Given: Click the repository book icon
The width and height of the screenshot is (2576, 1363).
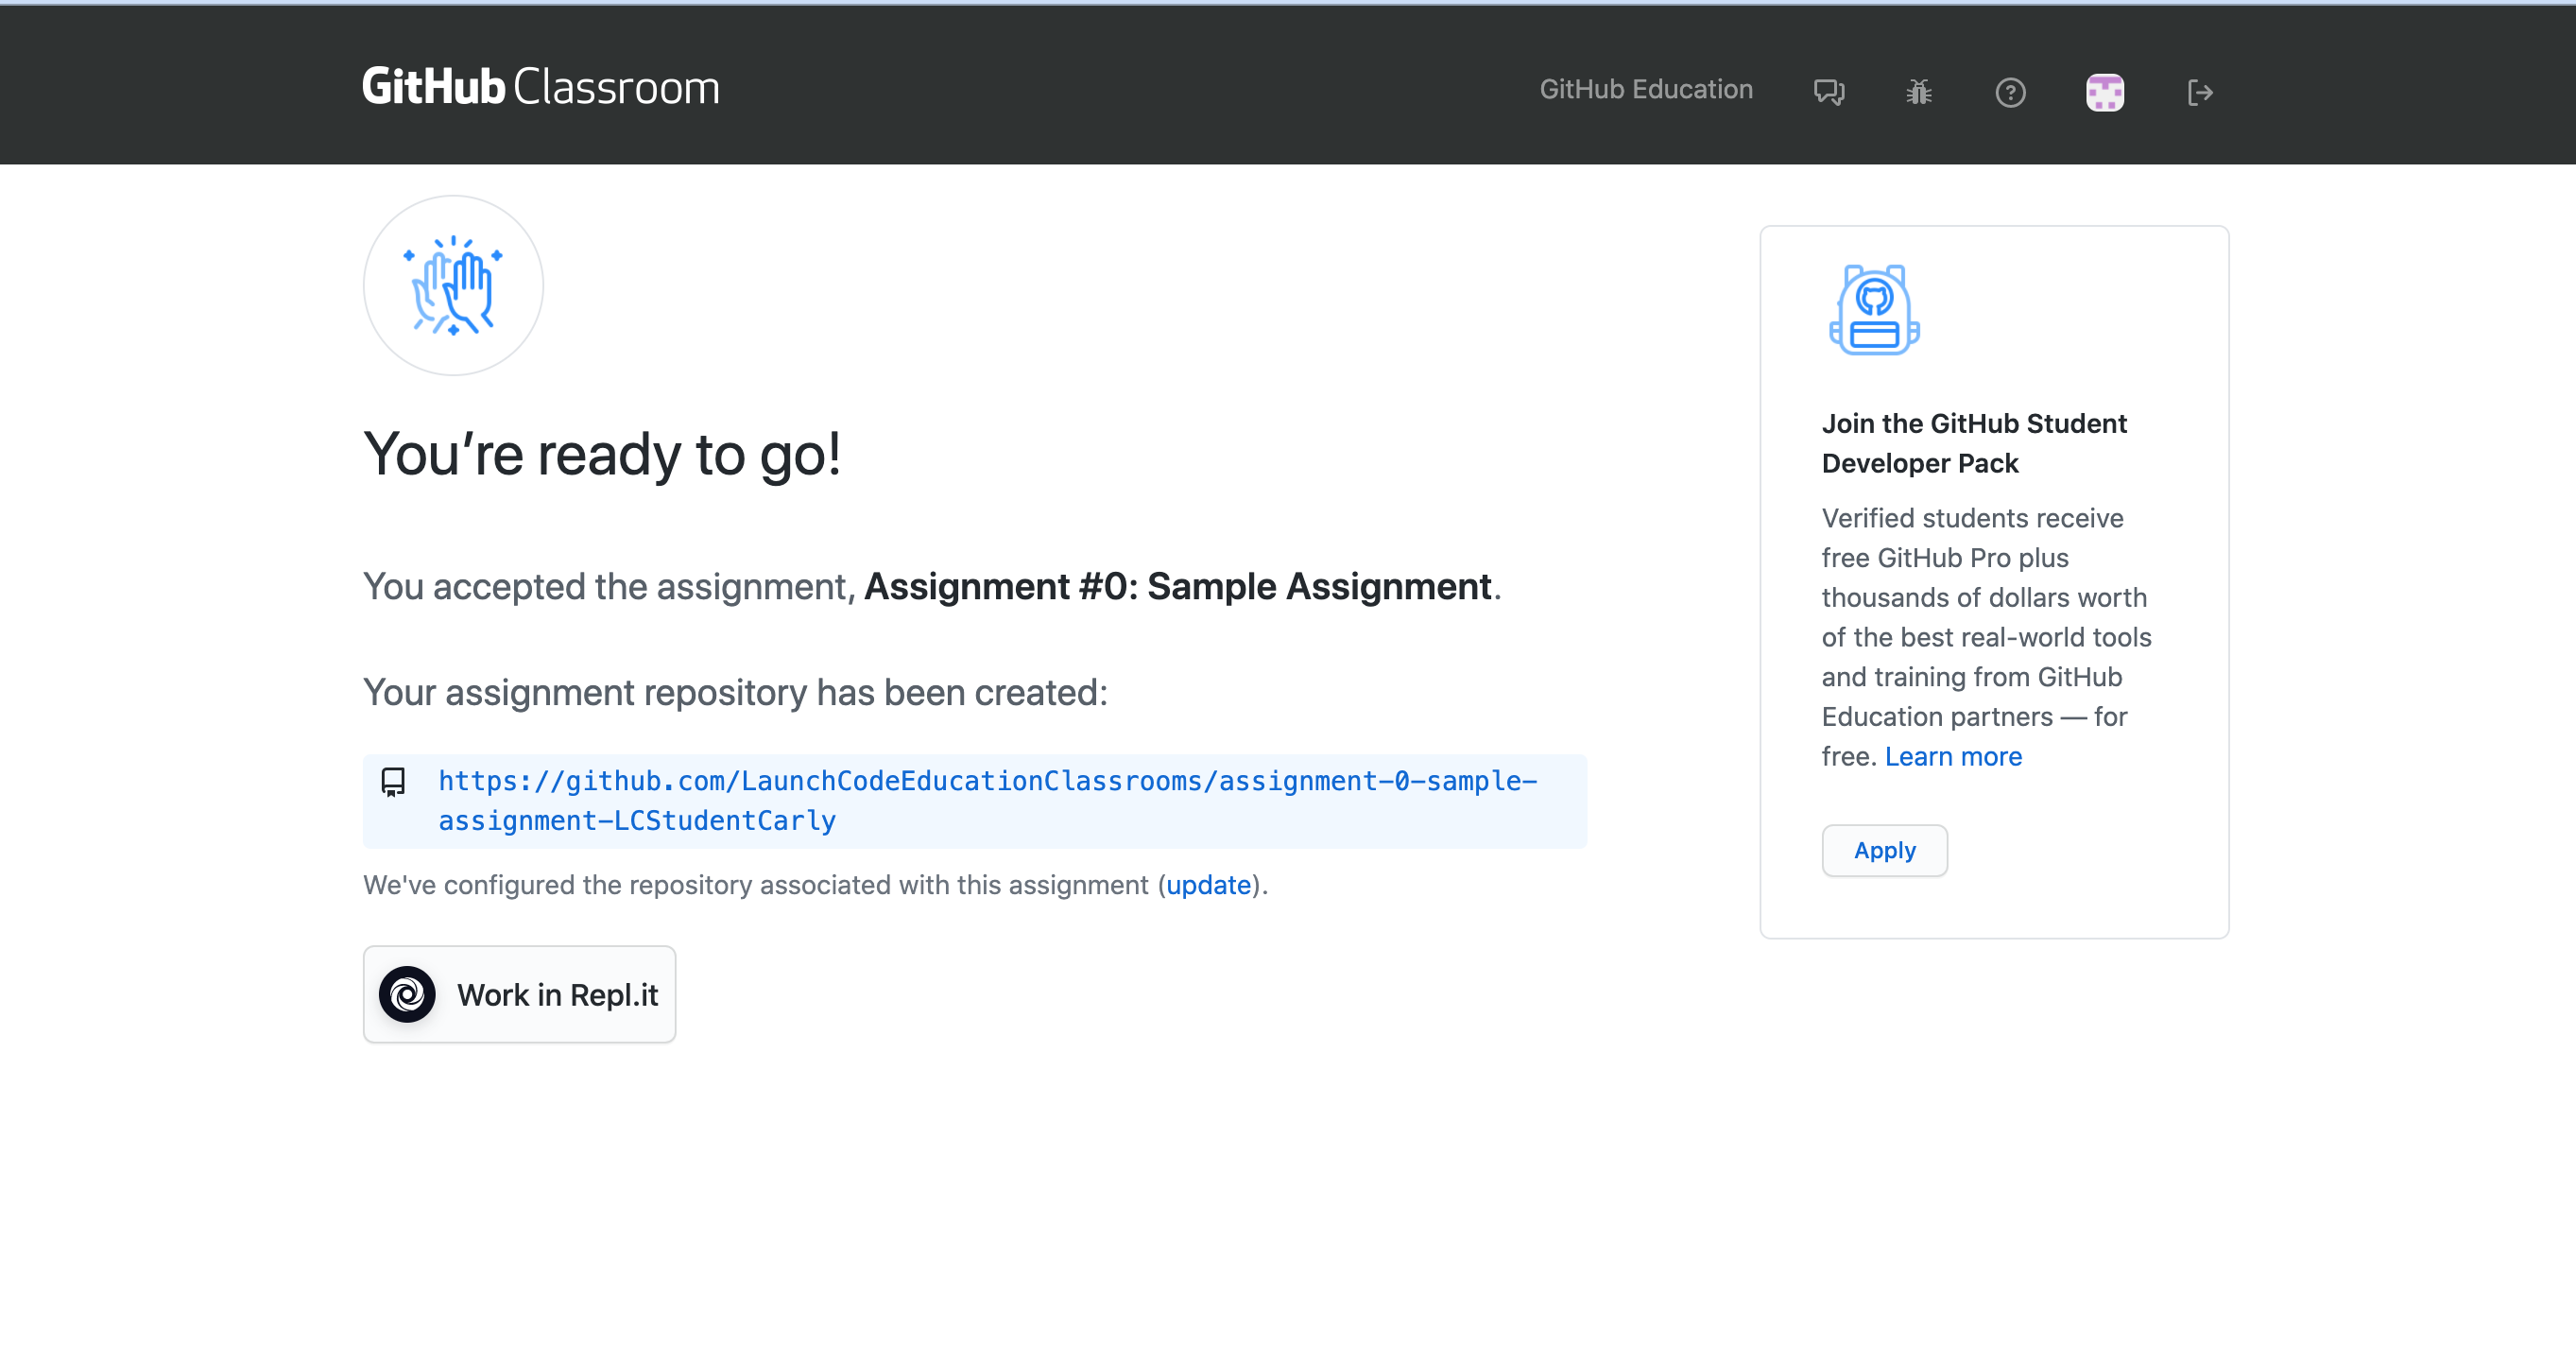Looking at the screenshot, I should click(393, 781).
